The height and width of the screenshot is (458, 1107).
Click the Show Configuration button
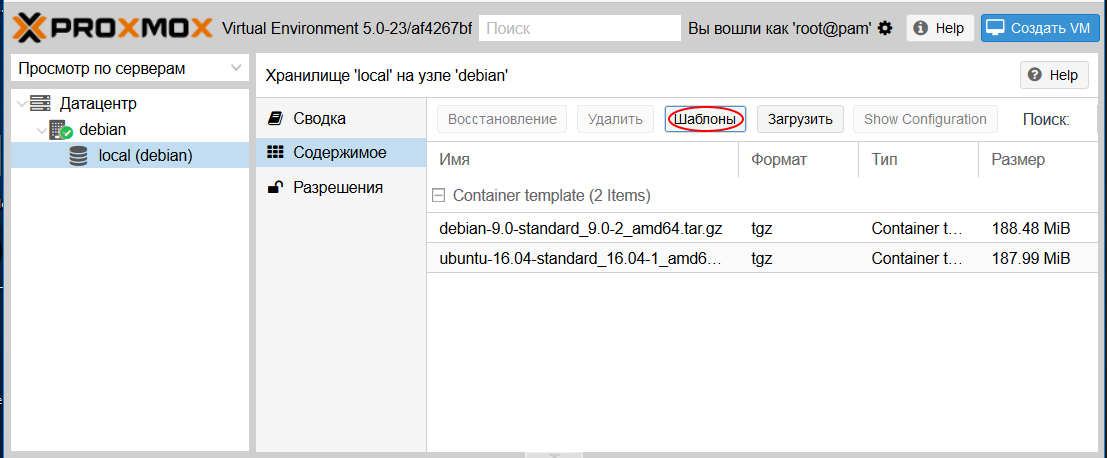click(x=925, y=119)
